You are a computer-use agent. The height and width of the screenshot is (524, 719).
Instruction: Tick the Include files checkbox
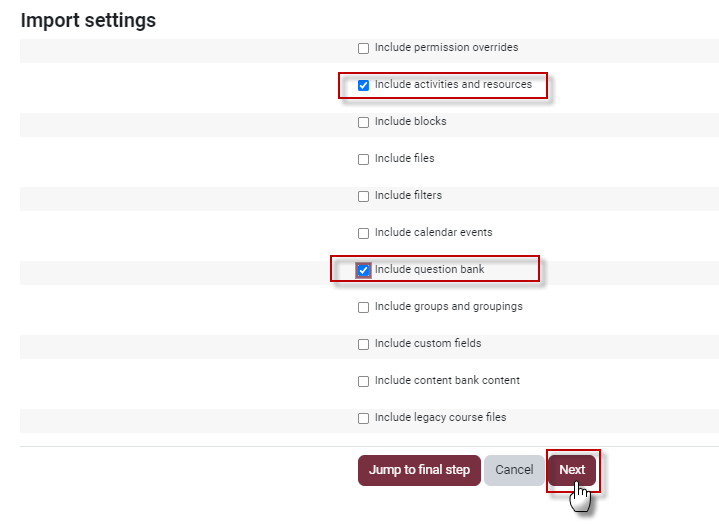point(363,159)
